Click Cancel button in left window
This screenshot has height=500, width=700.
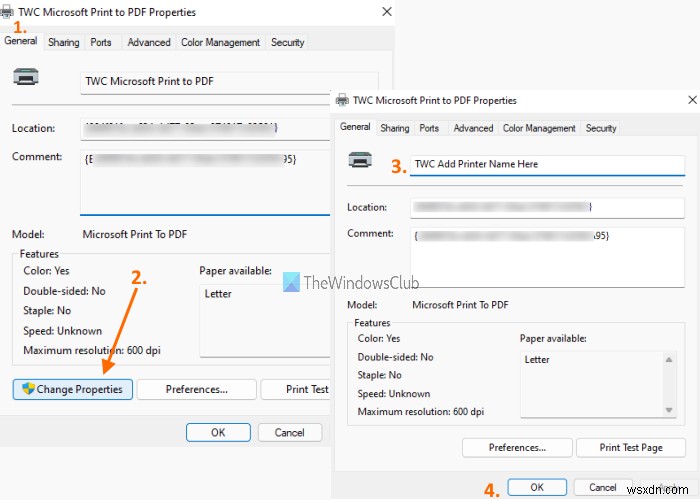[290, 433]
